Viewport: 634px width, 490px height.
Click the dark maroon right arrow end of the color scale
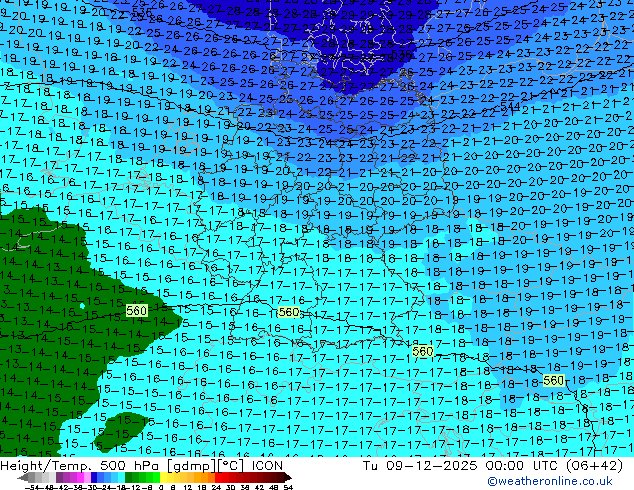point(287,477)
